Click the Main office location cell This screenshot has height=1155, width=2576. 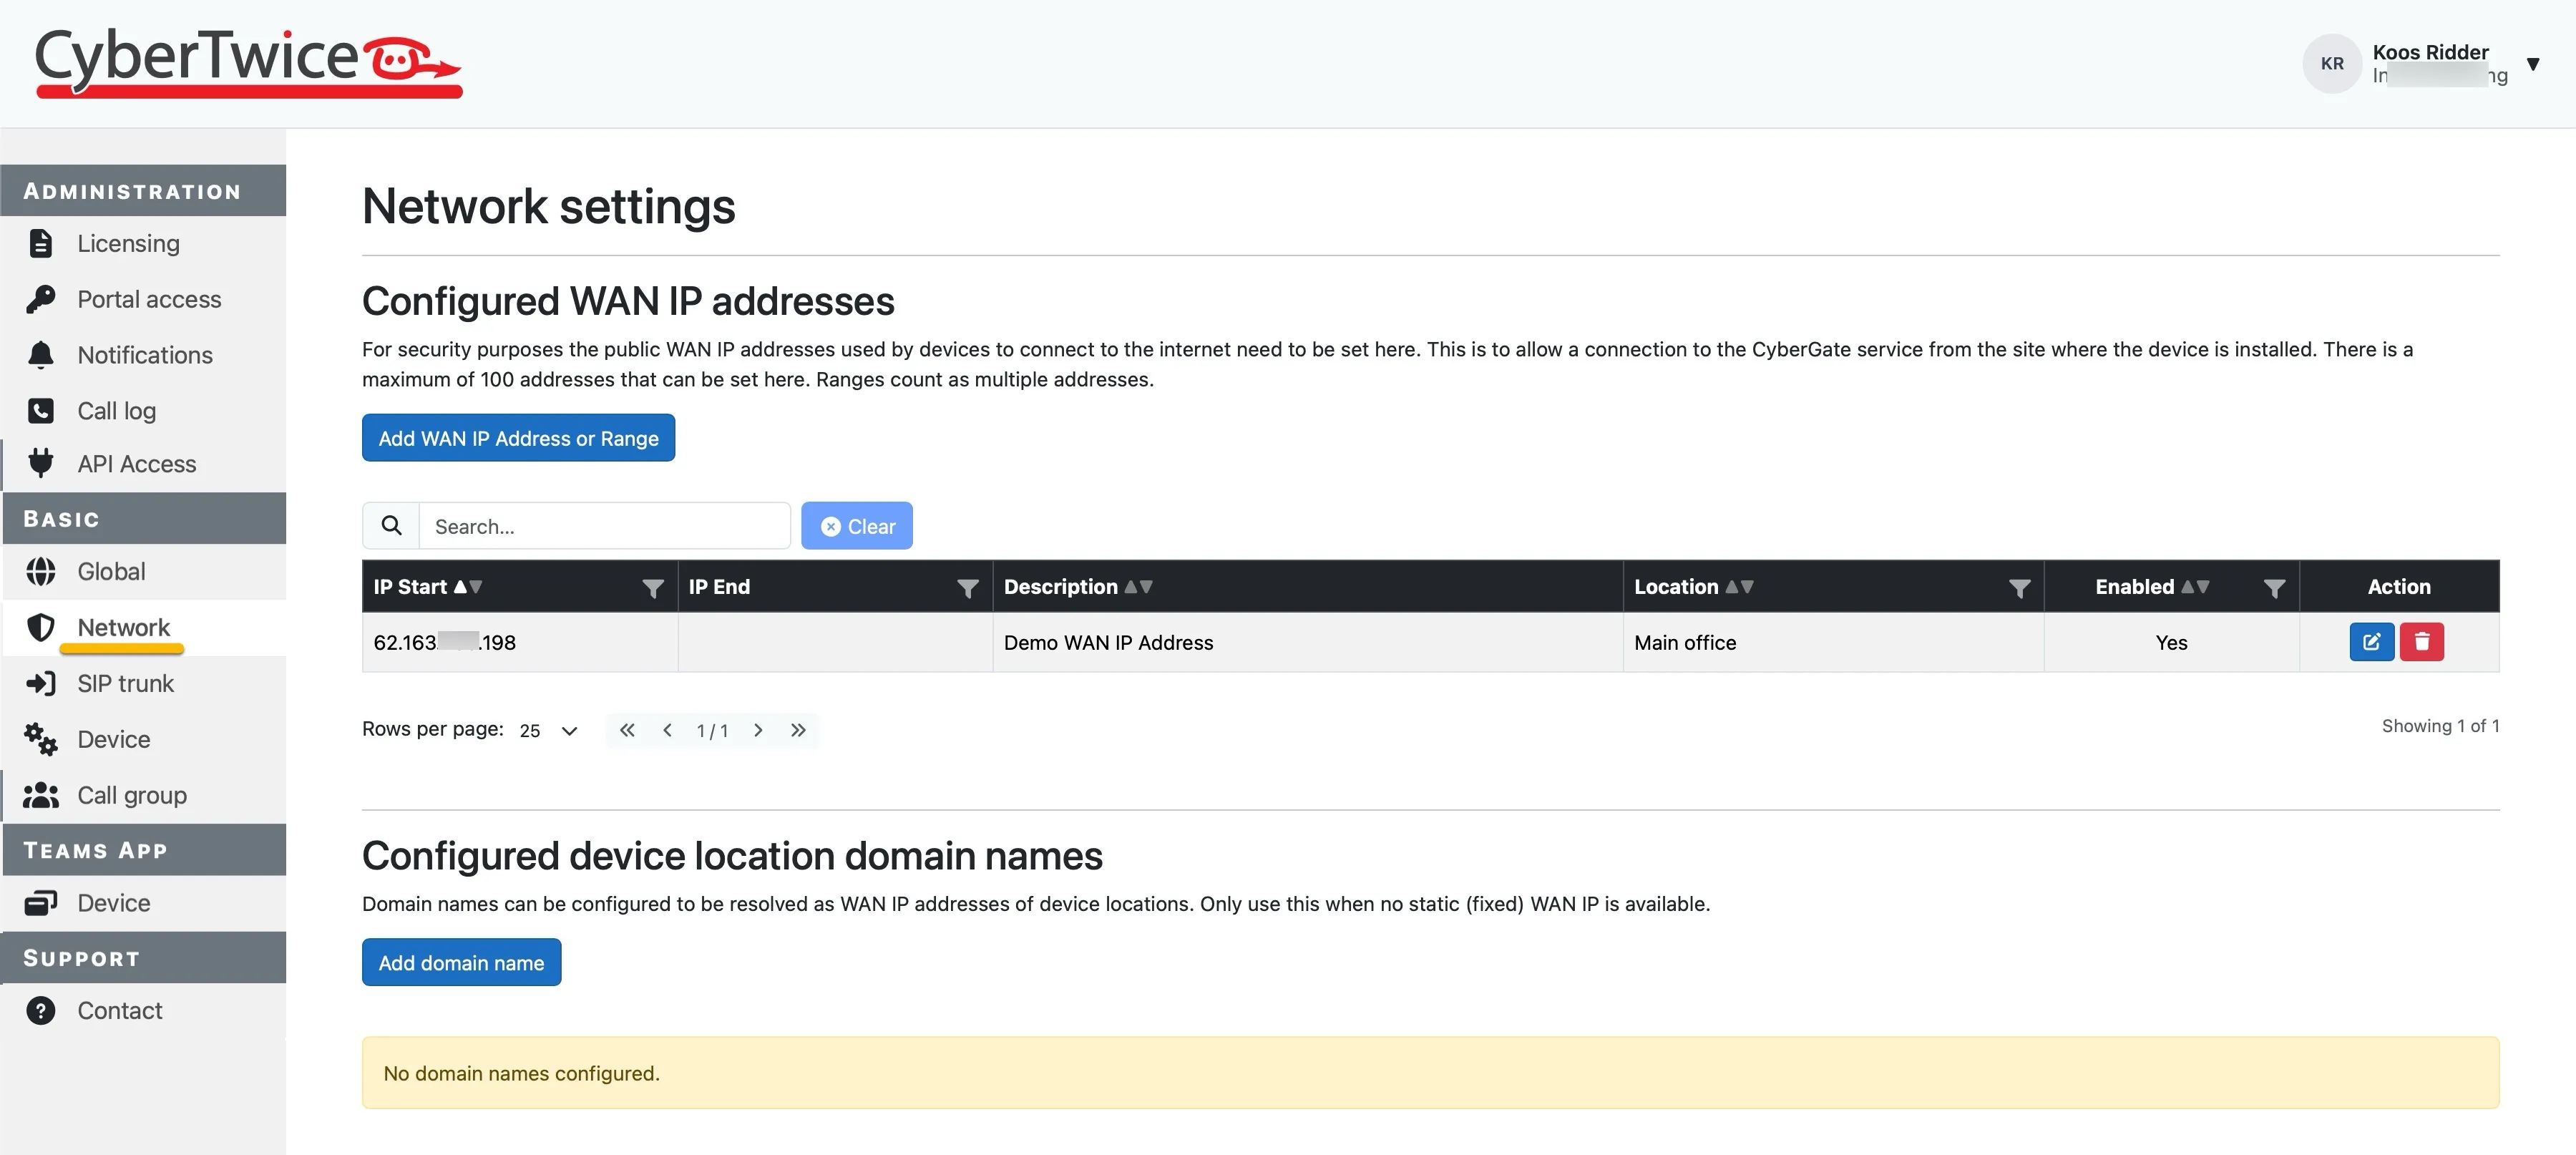[1833, 642]
